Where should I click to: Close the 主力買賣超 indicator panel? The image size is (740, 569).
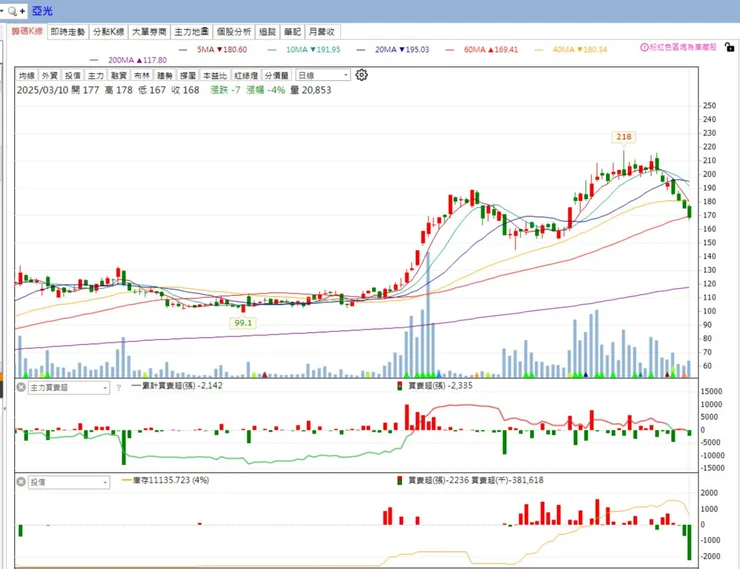tap(21, 387)
